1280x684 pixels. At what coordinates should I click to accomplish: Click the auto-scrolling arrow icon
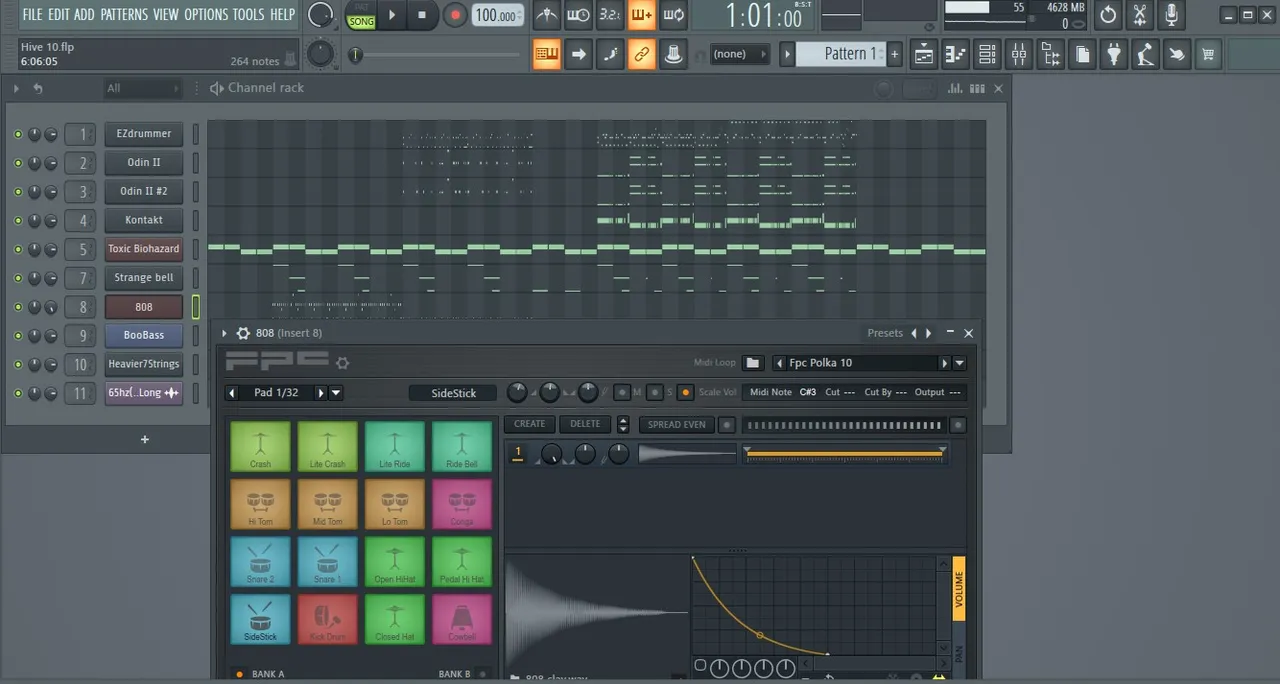pos(578,54)
